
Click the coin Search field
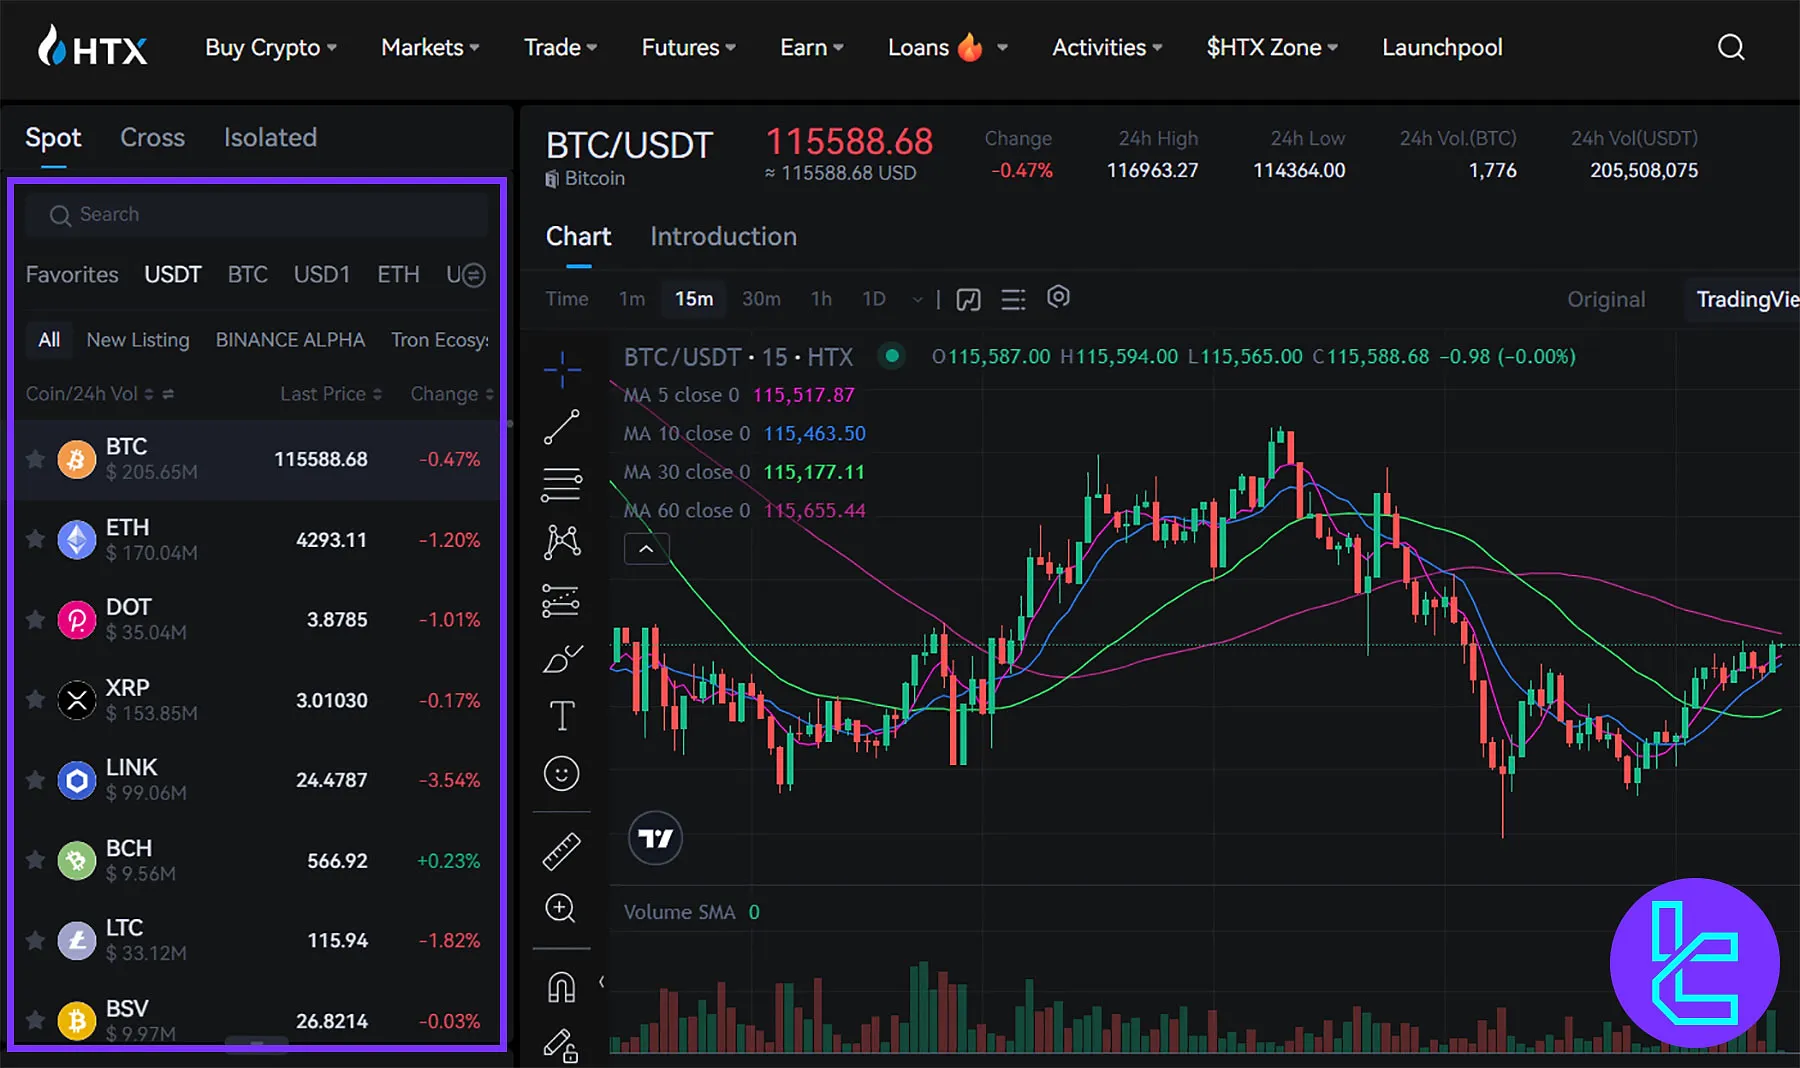point(257,215)
